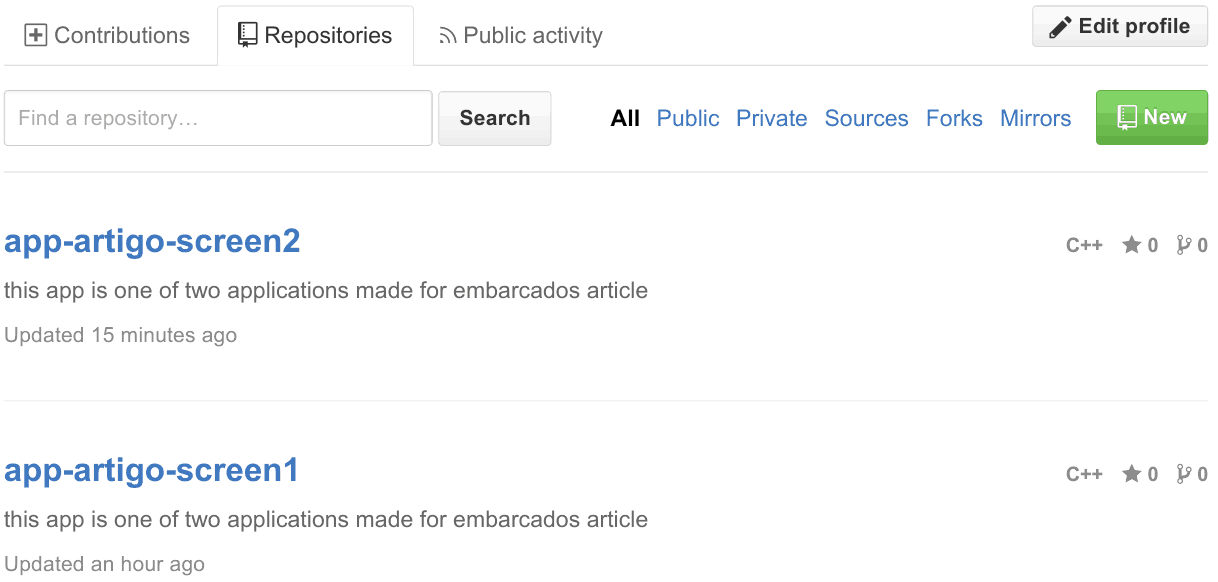Screen dimensions: 1218x582
Task: Select the All repositories filter
Action: click(625, 118)
